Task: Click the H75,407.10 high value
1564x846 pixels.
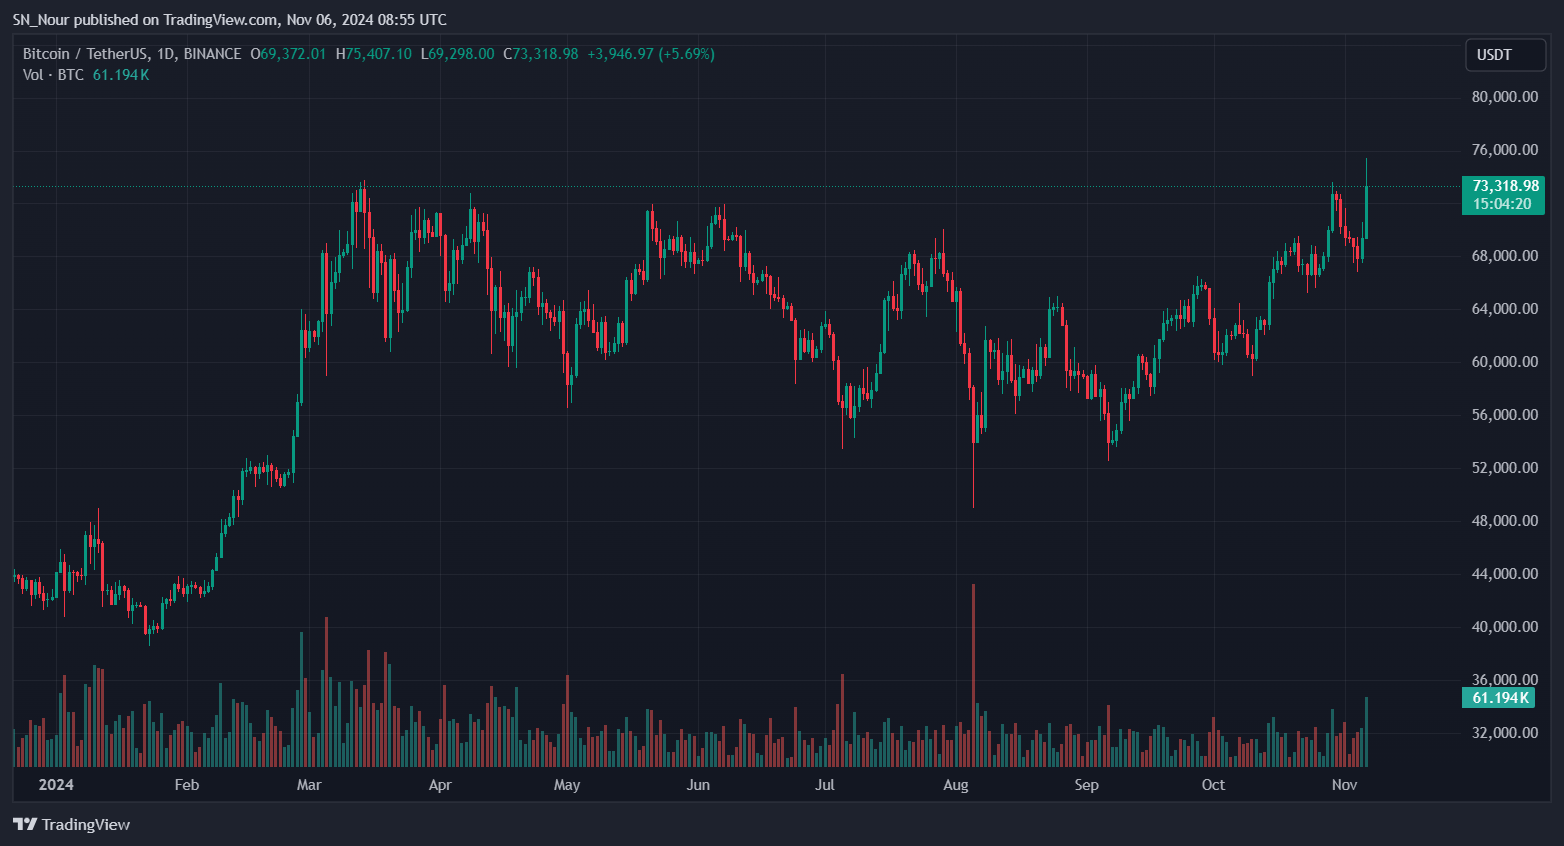Action: point(374,54)
